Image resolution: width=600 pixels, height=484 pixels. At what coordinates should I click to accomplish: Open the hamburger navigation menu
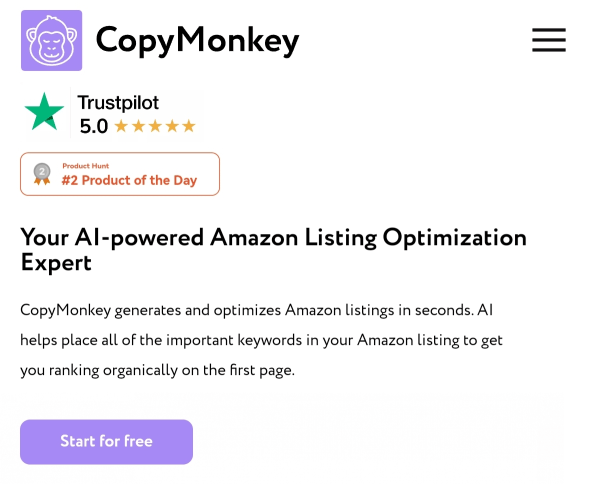549,40
